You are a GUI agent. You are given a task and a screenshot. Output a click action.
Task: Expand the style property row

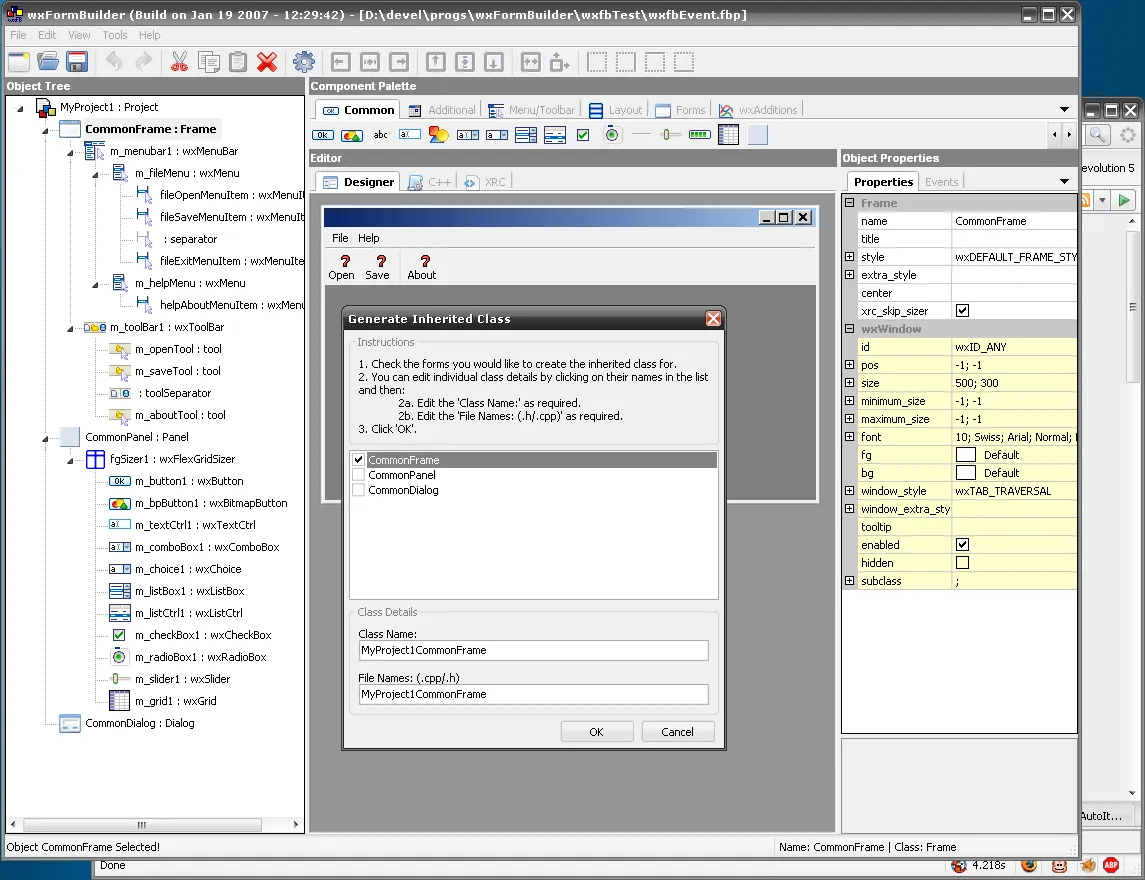(x=849, y=256)
